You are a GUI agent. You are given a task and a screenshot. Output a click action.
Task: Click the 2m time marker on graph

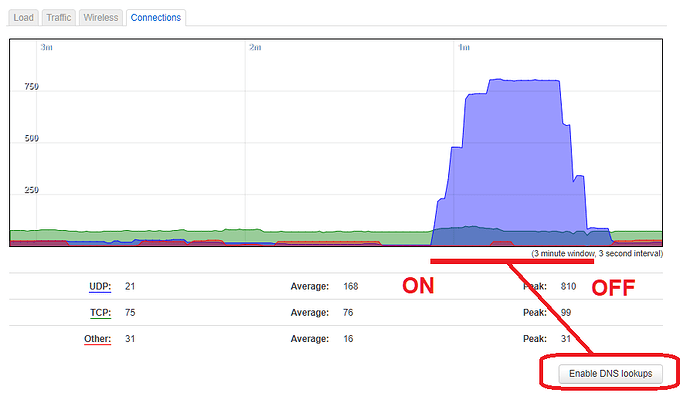255,47
